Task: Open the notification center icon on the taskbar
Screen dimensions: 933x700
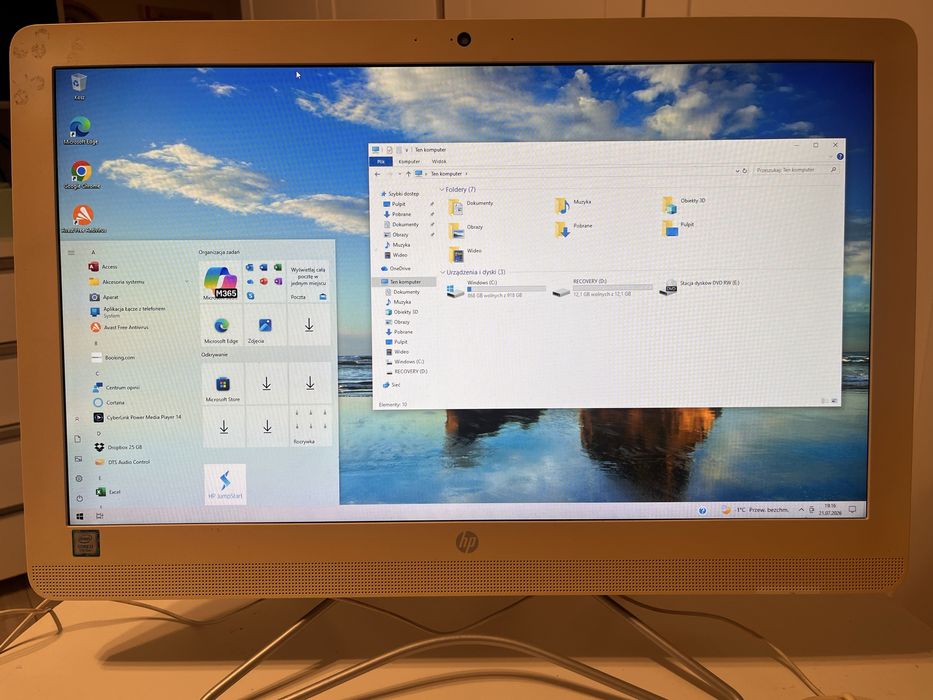Action: 852,510
